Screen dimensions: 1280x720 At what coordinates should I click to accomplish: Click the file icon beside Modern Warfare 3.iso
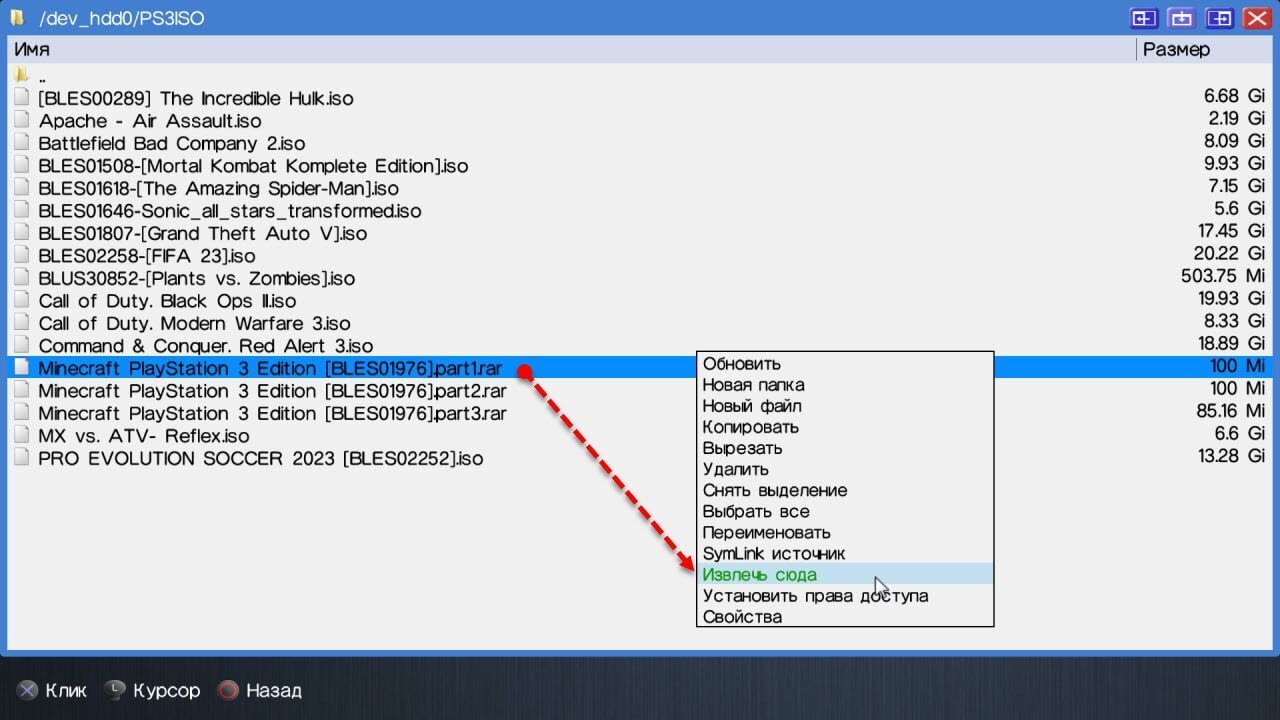22,323
